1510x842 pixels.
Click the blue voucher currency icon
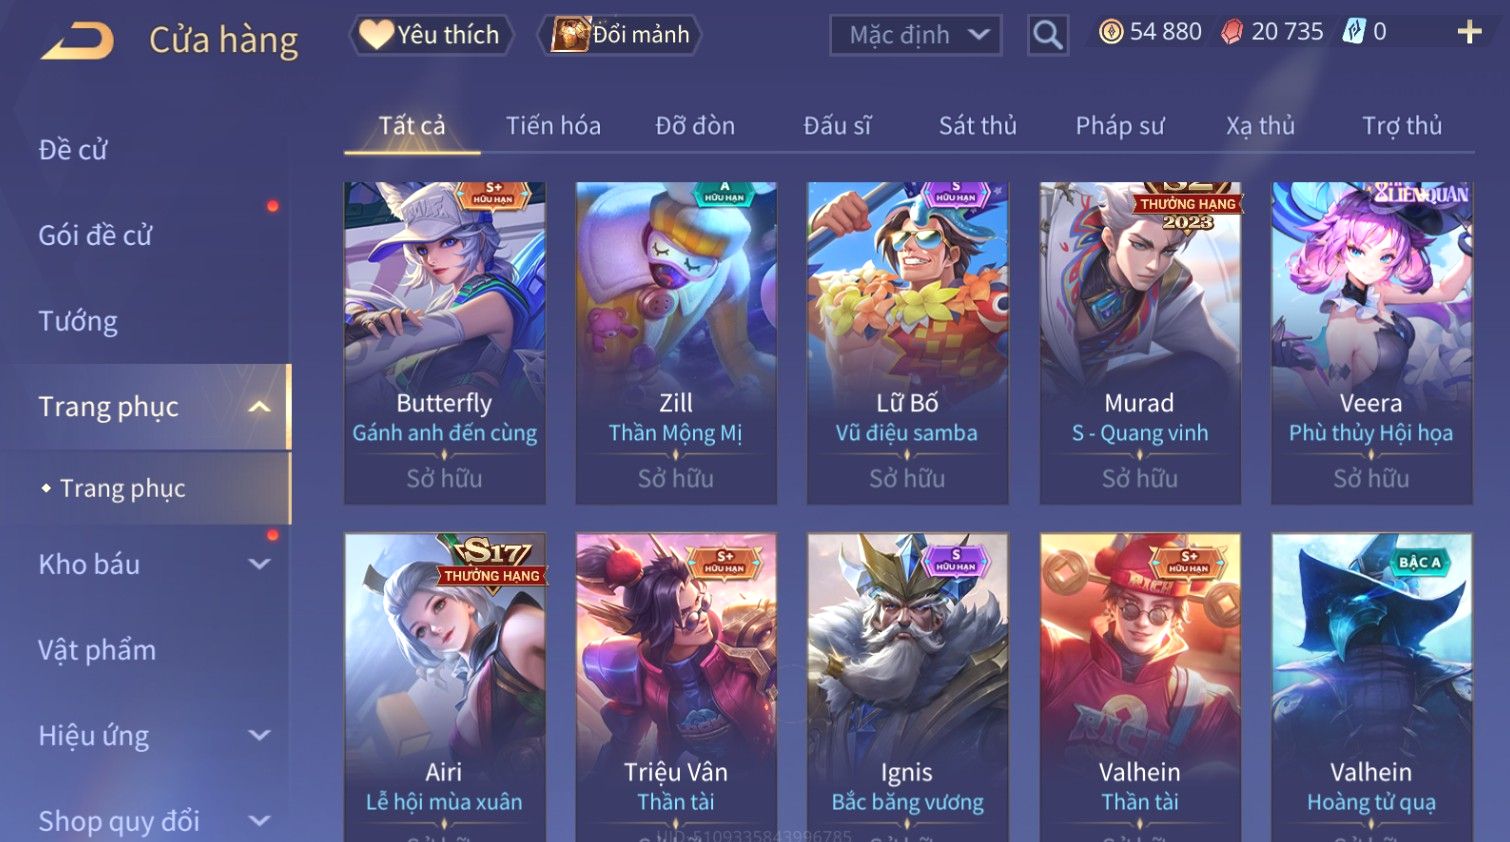pos(1353,32)
